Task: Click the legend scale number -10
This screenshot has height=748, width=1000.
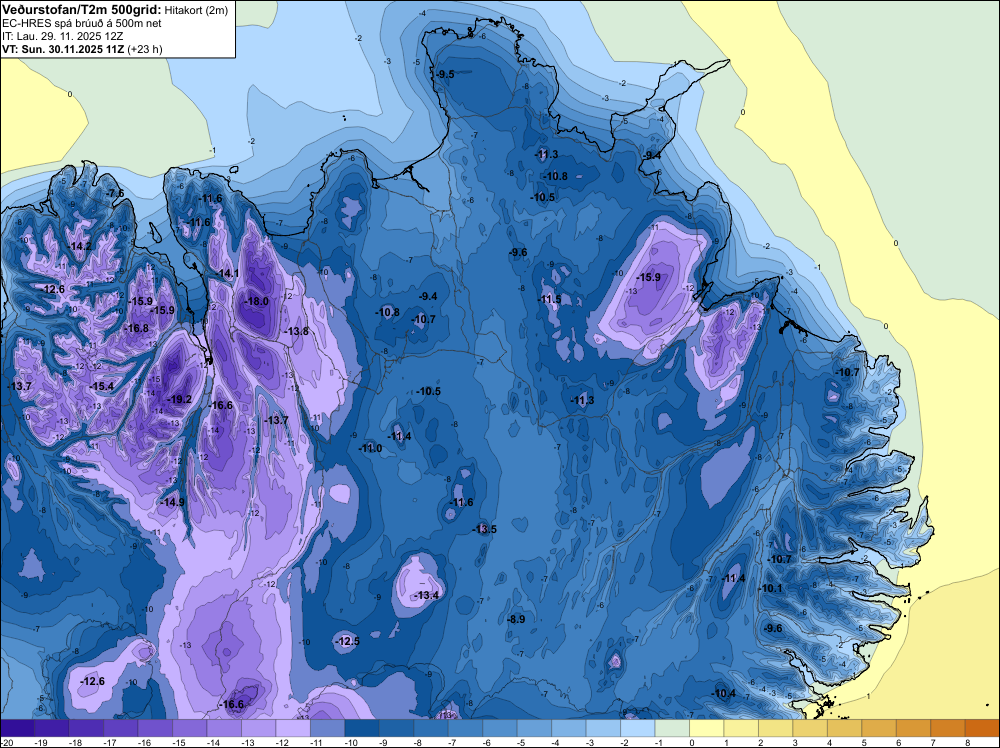Action: click(x=350, y=742)
